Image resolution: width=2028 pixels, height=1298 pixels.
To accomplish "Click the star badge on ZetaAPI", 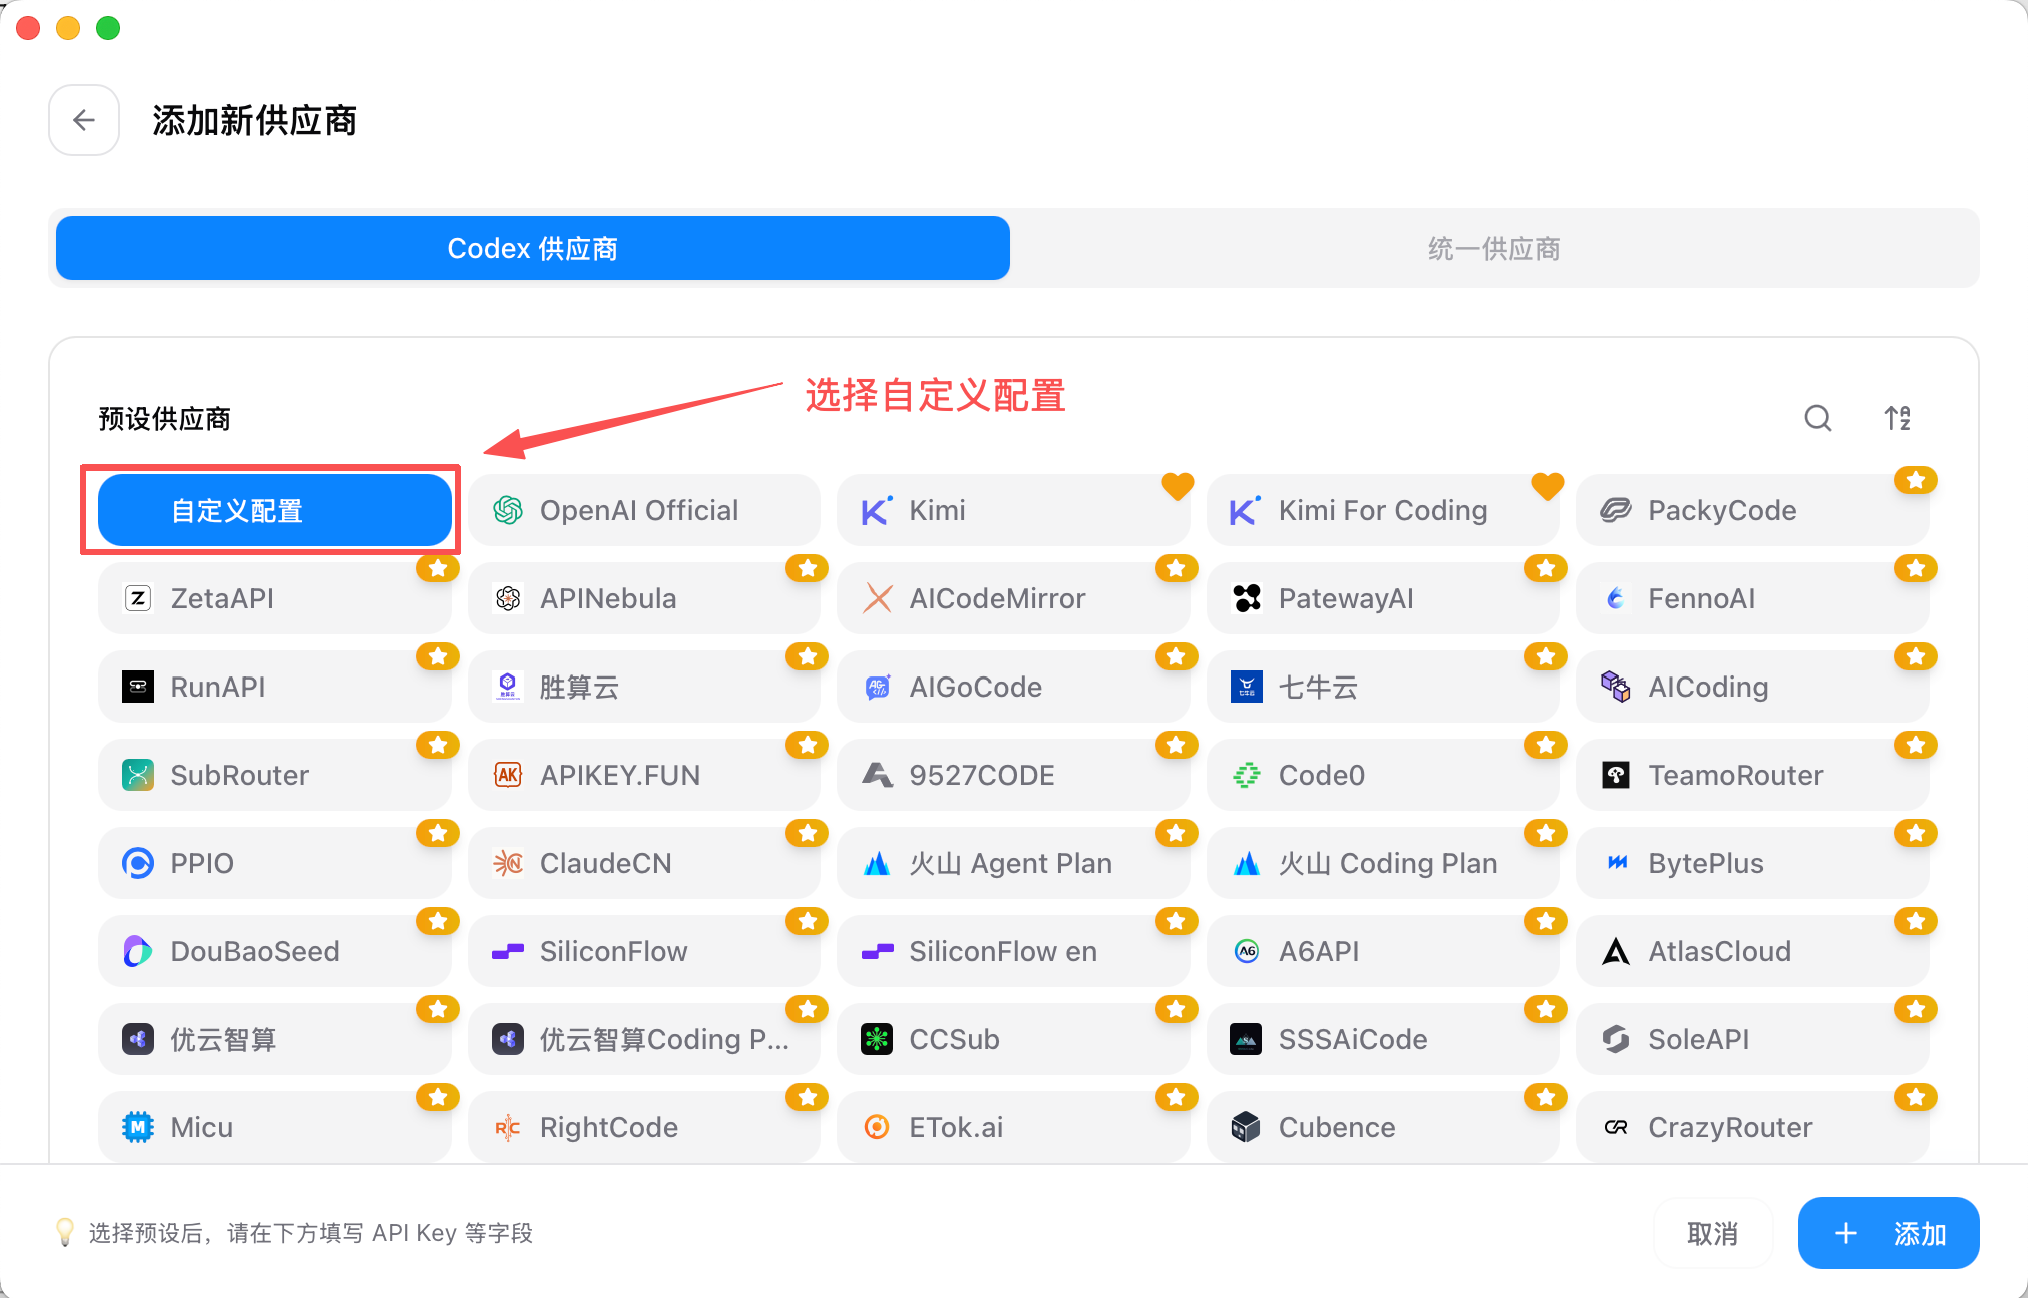I will pos(438,568).
